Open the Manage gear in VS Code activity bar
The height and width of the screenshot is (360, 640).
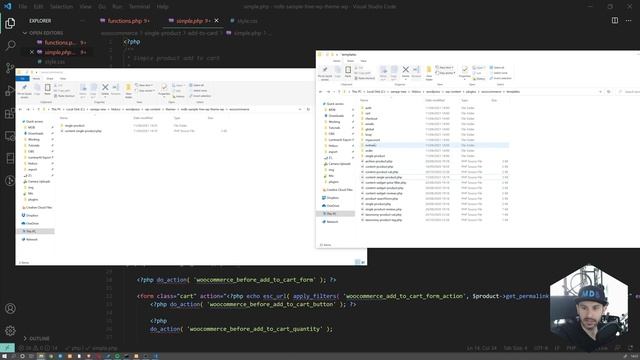tap(10, 331)
